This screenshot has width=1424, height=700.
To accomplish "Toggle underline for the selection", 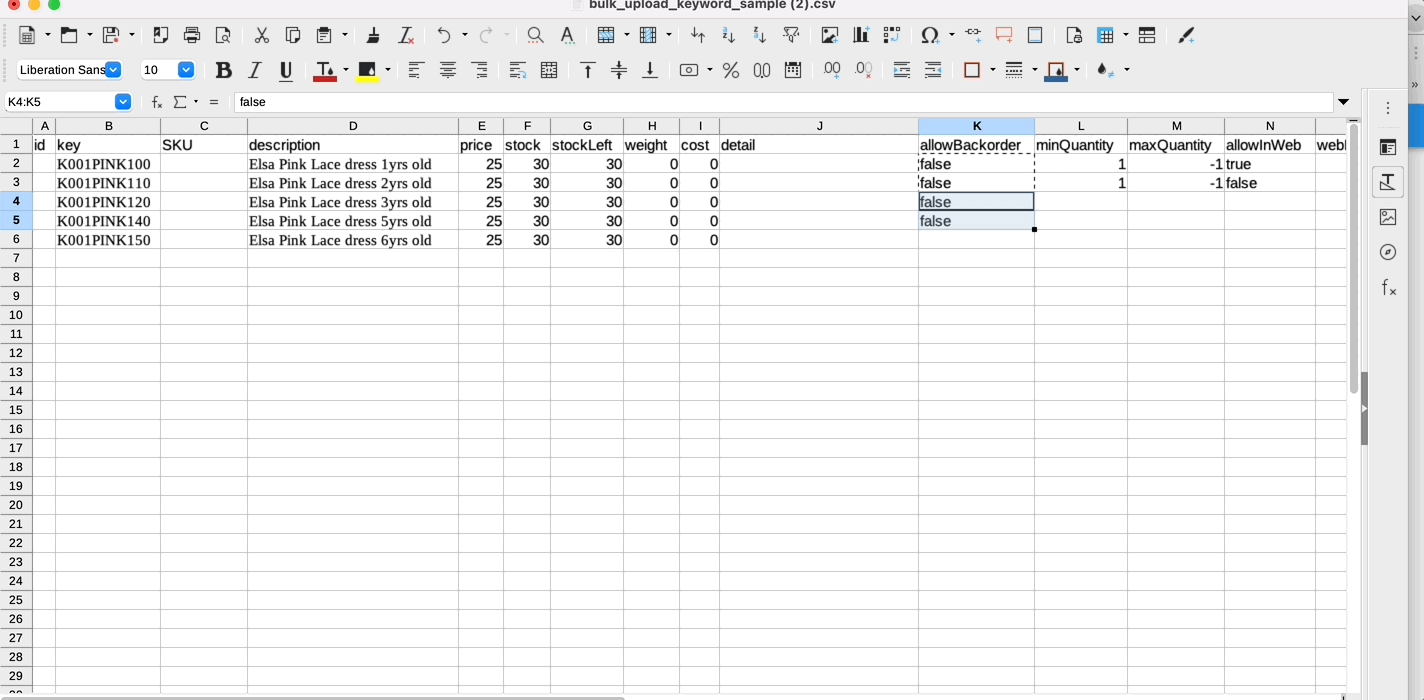I will click(285, 70).
